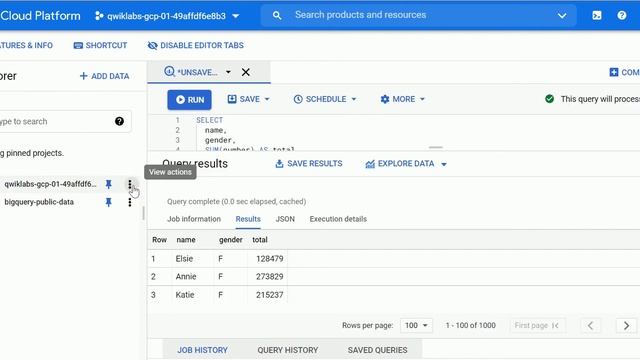Open the Explore Data dropdown
The width and height of the screenshot is (640, 360).
pos(406,164)
